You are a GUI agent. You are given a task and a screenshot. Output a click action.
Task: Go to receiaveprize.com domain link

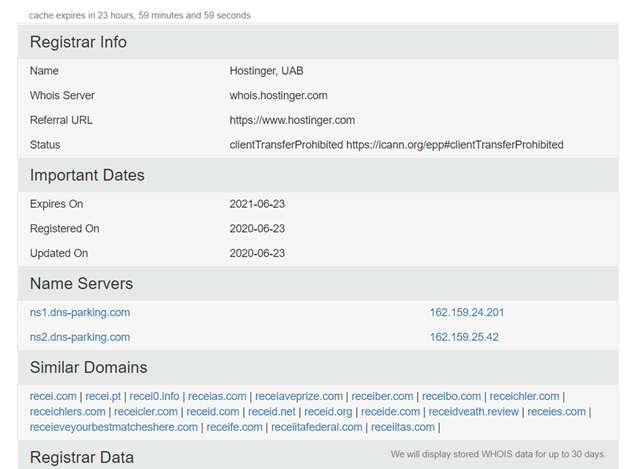298,396
